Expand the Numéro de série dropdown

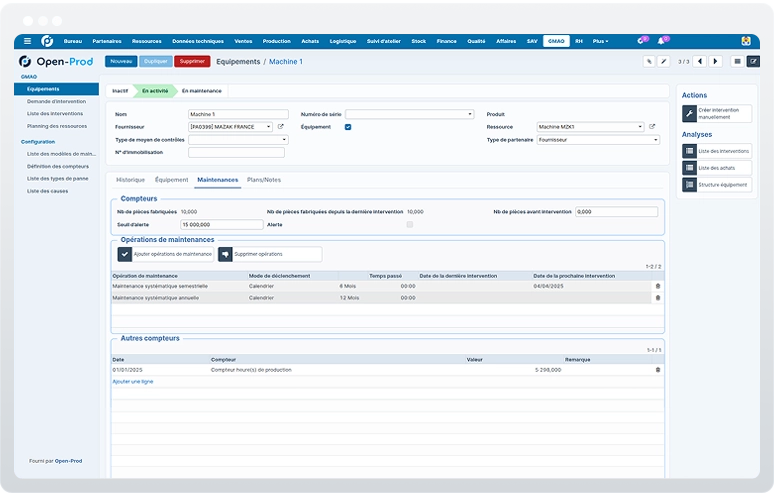coord(409,114)
